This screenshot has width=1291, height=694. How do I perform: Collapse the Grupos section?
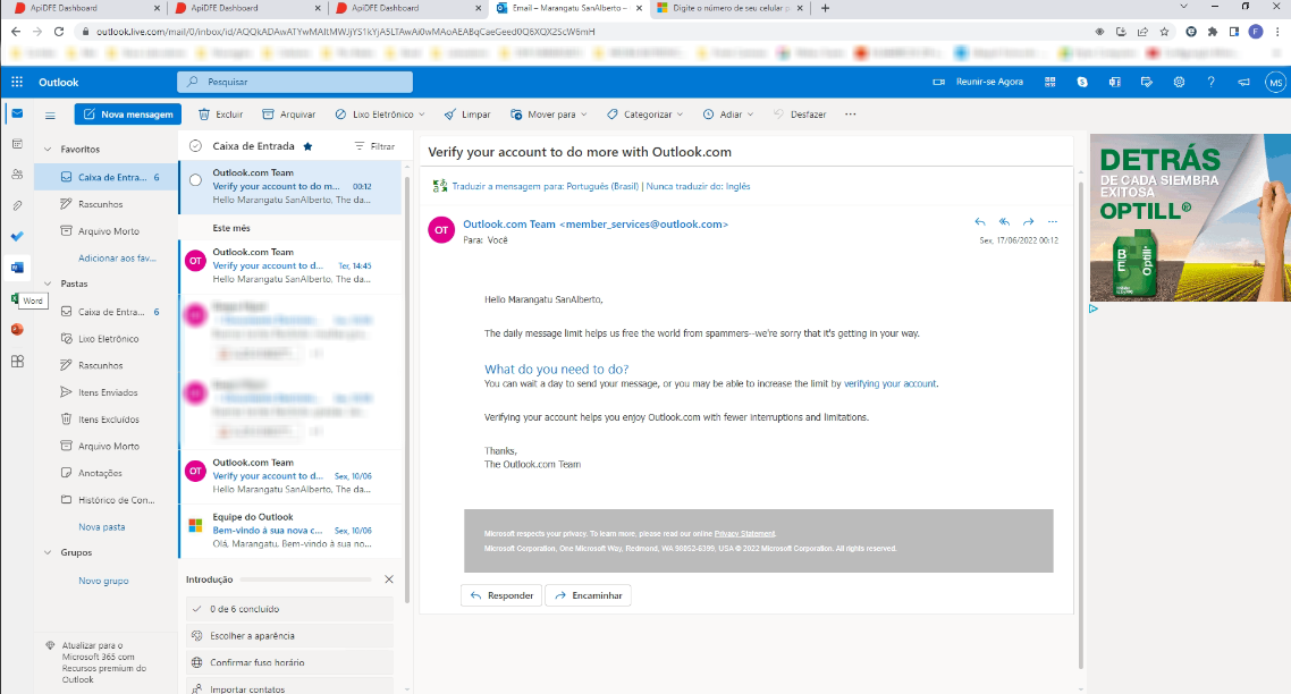(x=47, y=552)
